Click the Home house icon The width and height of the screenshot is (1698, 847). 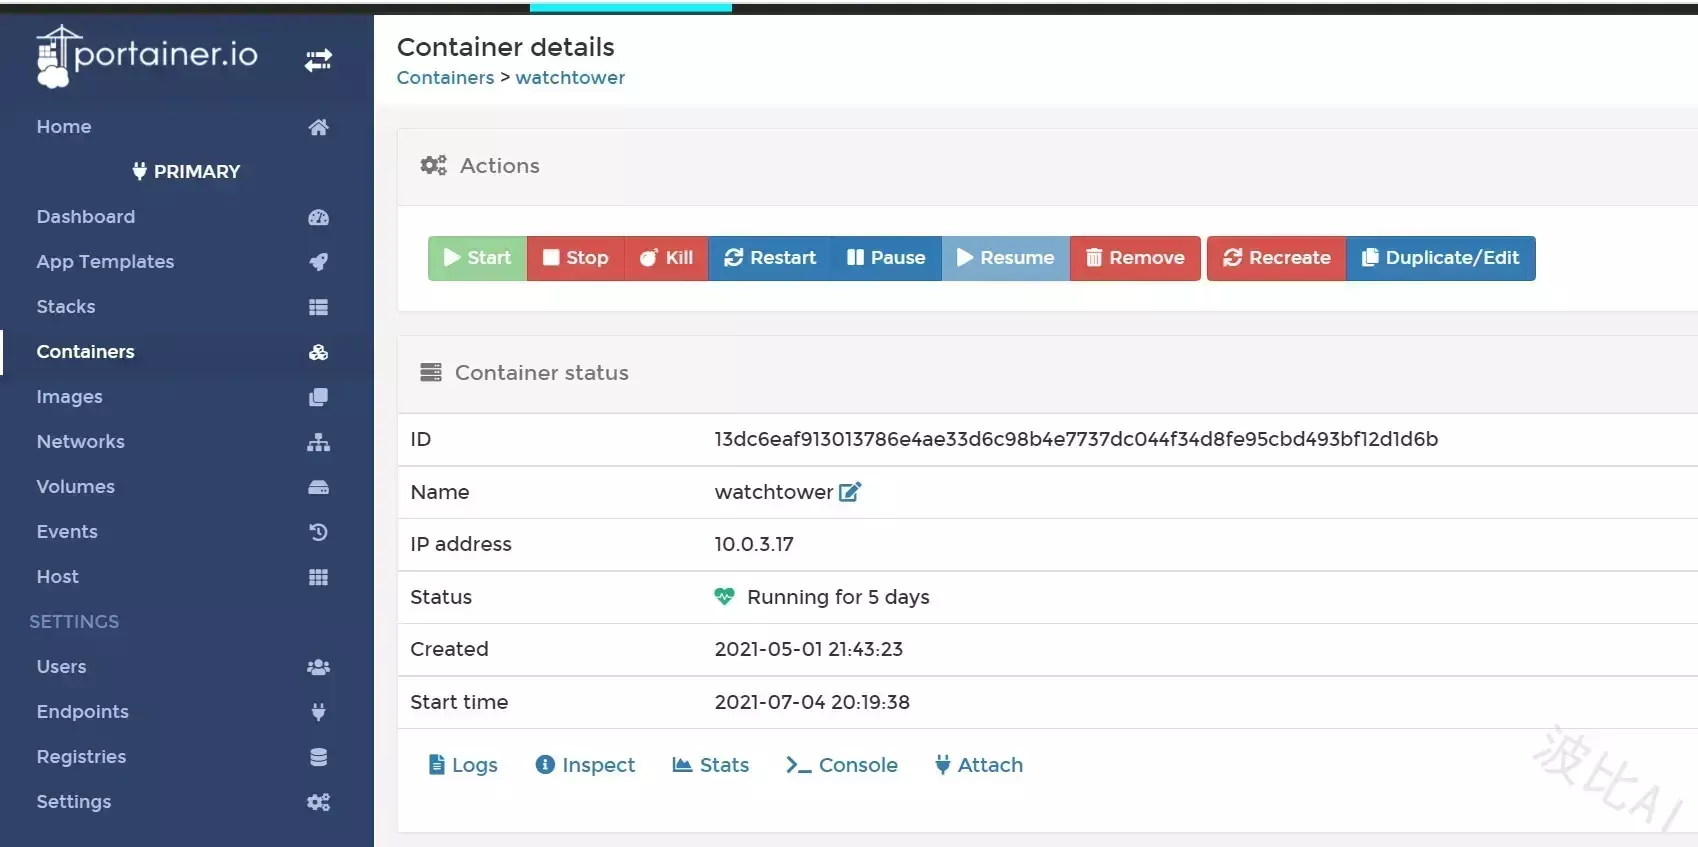(x=318, y=127)
